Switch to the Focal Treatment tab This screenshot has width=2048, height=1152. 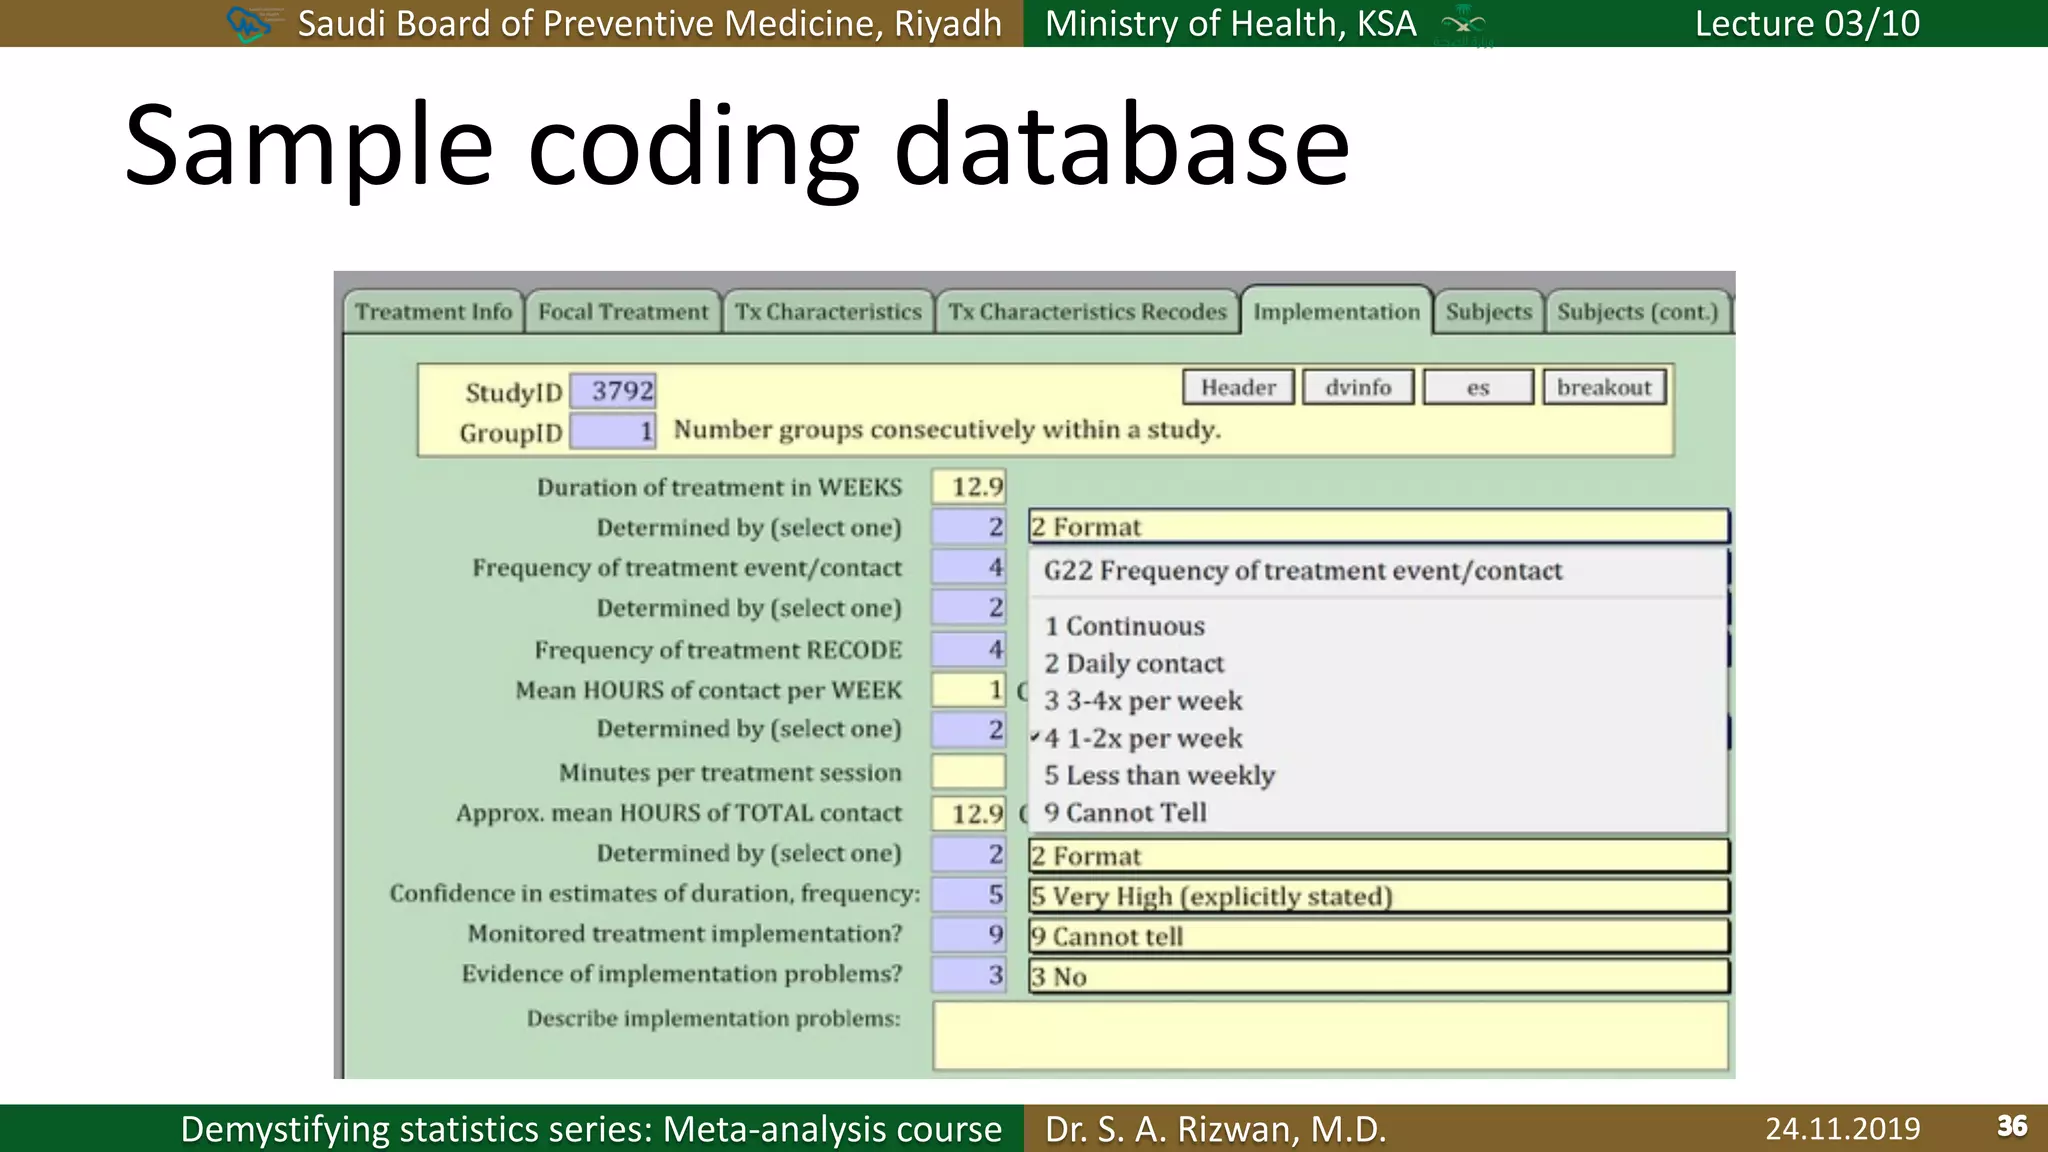(623, 312)
